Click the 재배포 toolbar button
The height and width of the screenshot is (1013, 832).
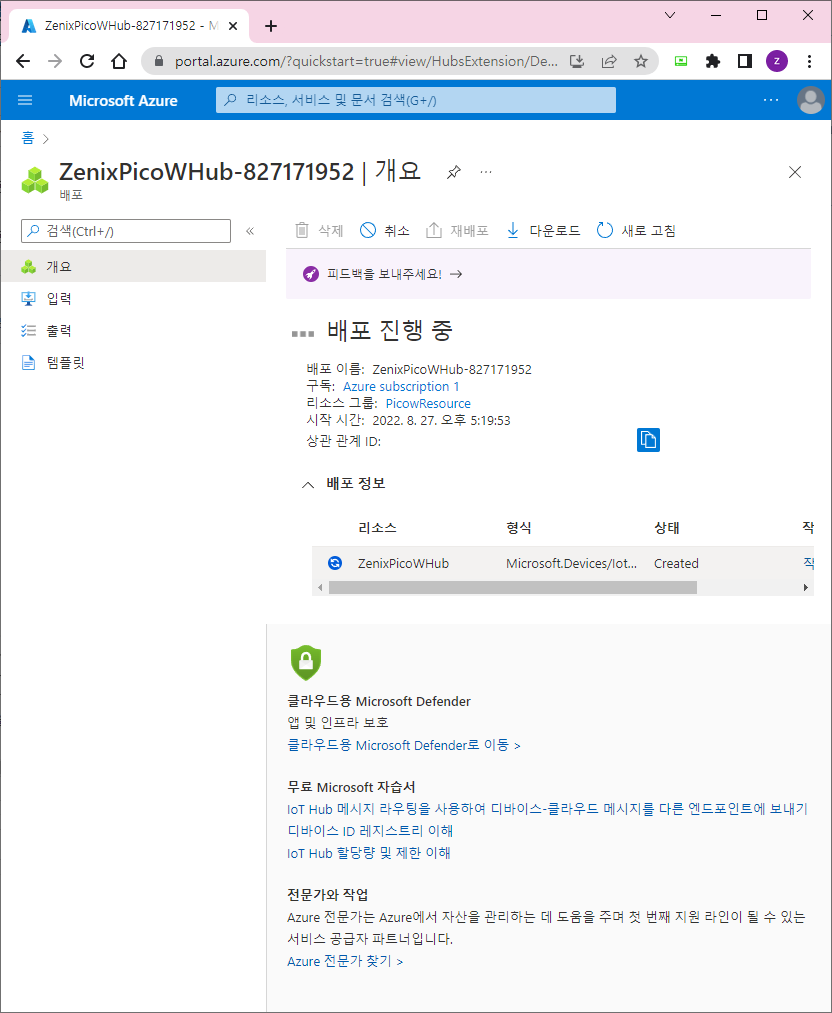457,230
